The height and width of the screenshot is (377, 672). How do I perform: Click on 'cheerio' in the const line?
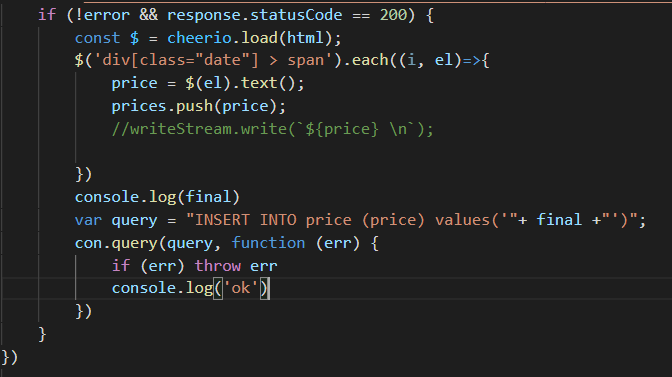coord(199,38)
